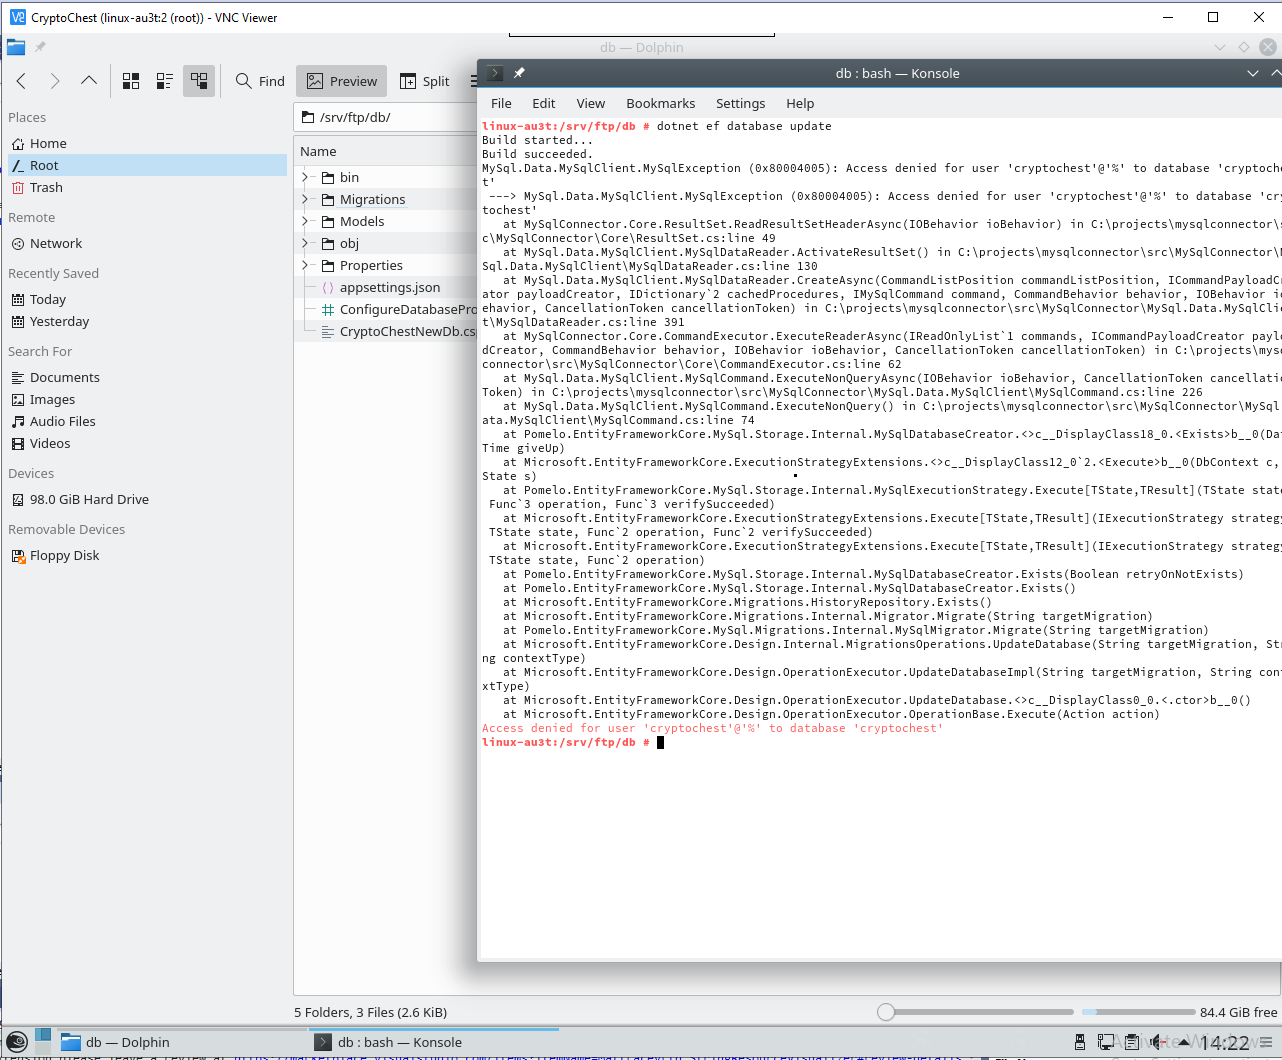This screenshot has width=1282, height=1060.
Task: Open Konsole Help menu
Action: point(800,103)
